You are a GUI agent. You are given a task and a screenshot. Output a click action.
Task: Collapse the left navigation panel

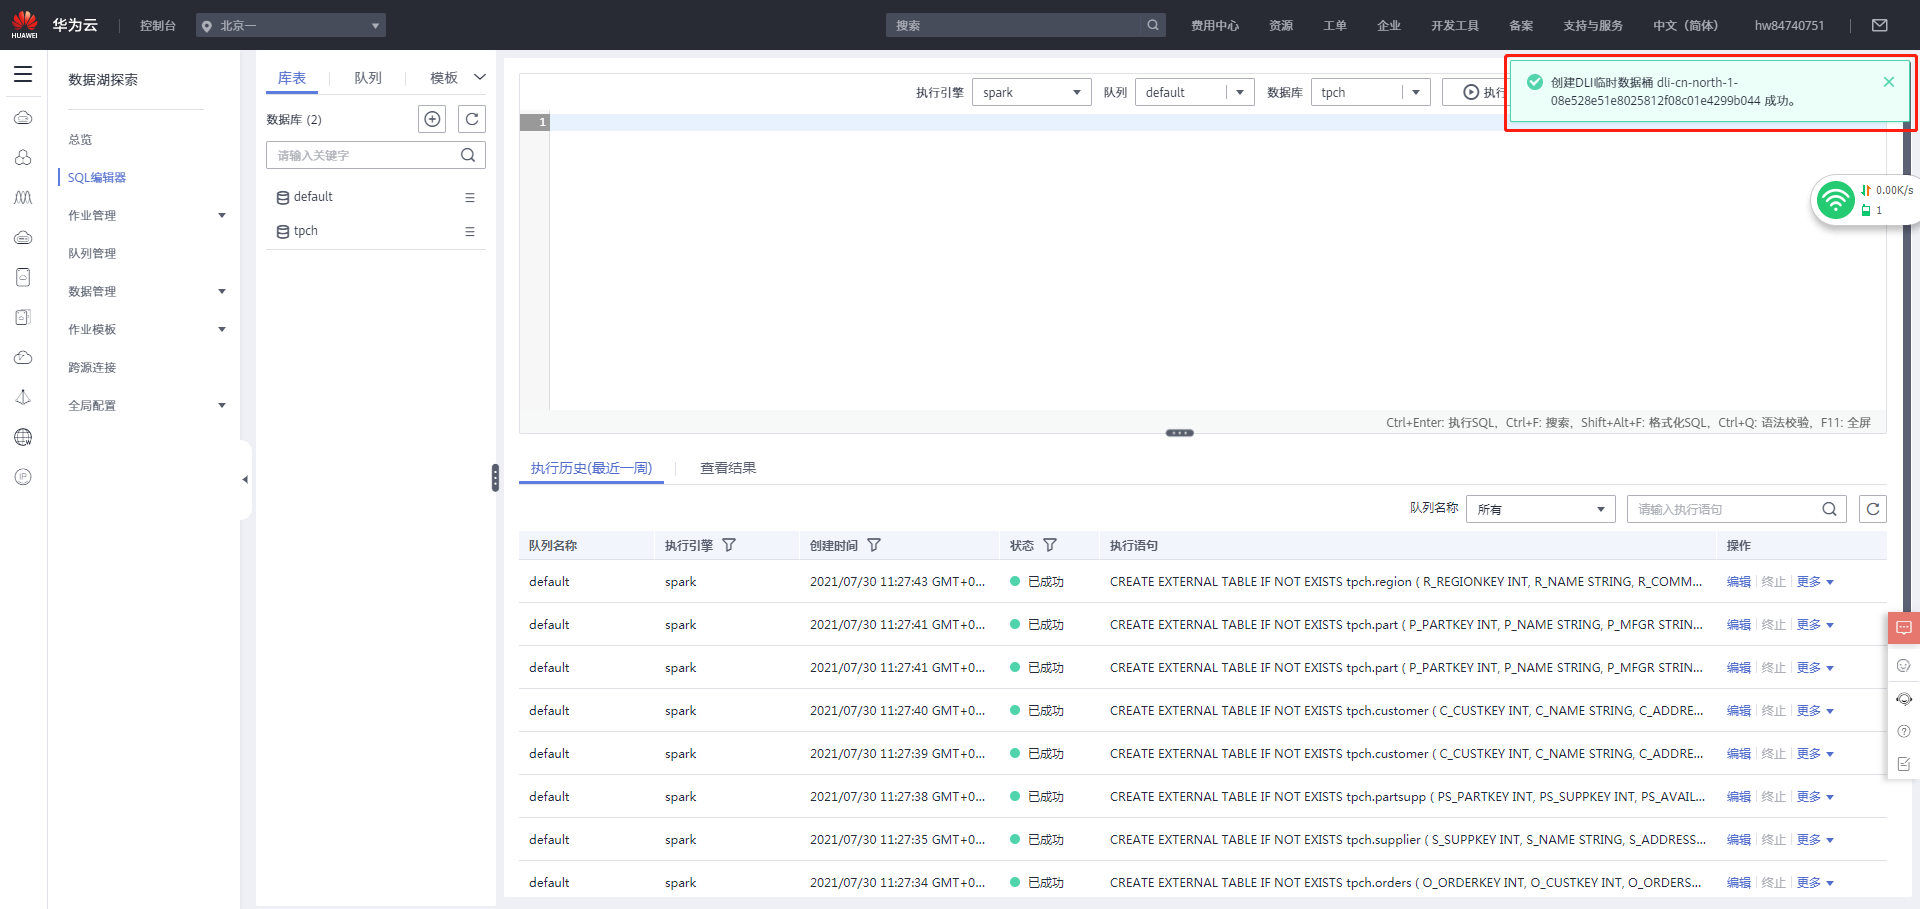coord(245,480)
